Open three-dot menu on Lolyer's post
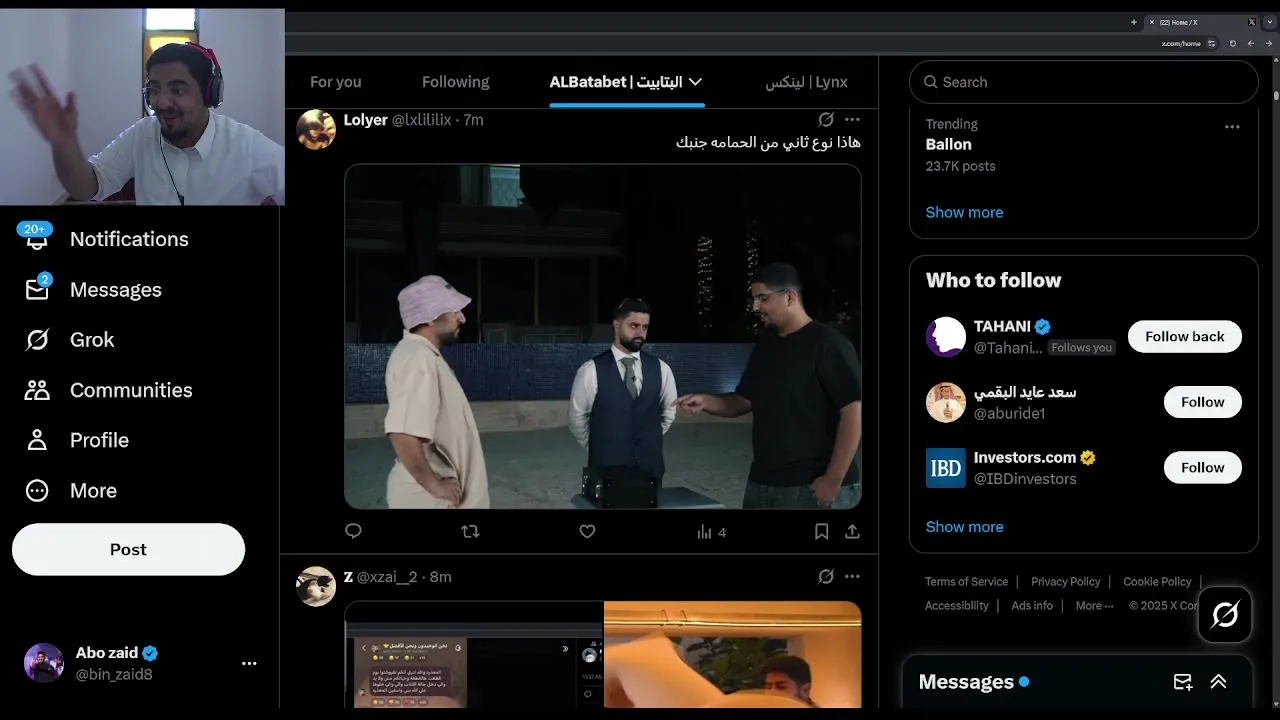Screen dimensions: 1280x720 [x=852, y=119]
